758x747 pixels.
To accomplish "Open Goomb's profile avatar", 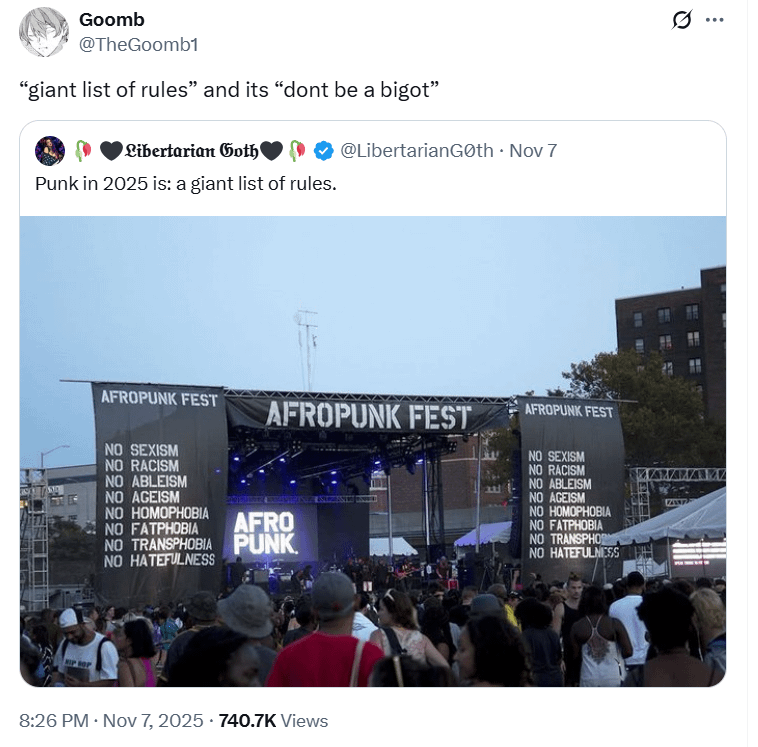I will [x=44, y=32].
